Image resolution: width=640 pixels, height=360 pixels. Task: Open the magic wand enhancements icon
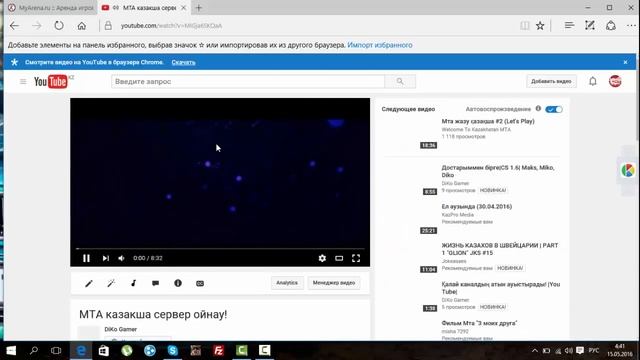coord(111,283)
